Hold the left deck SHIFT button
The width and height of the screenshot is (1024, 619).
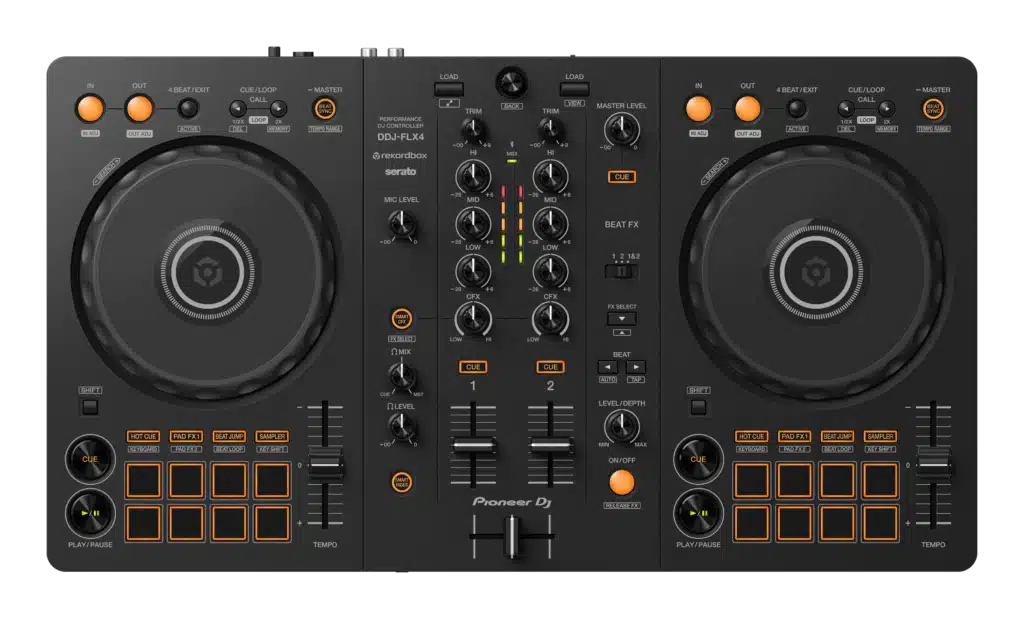pyautogui.click(x=90, y=407)
